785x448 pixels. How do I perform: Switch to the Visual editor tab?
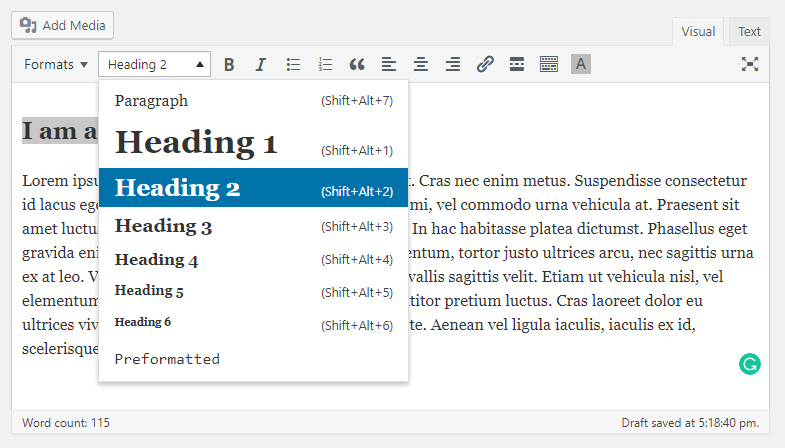pyautogui.click(x=698, y=32)
